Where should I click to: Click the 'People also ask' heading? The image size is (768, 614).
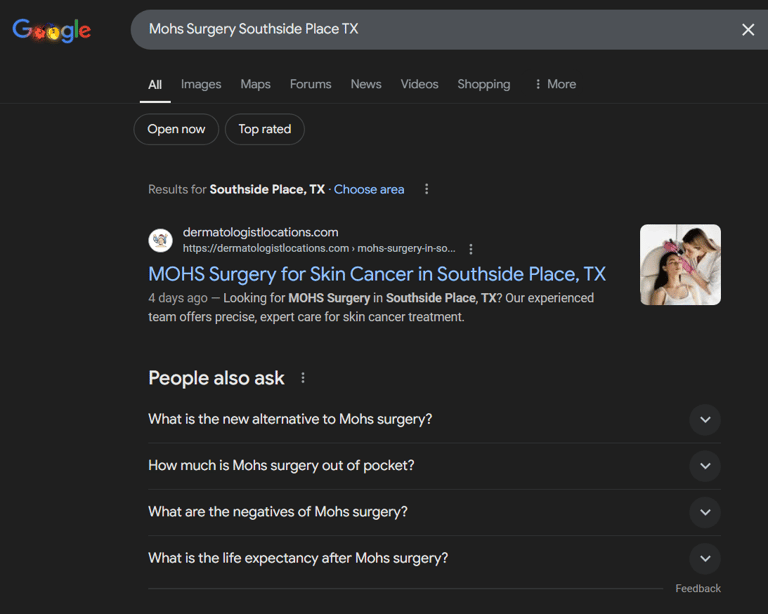click(x=216, y=378)
